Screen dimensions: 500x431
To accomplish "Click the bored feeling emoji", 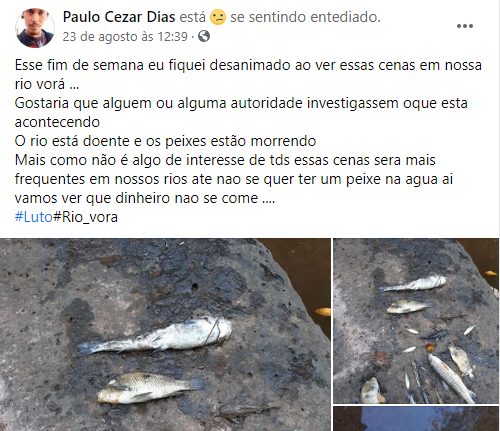I will click(x=218, y=17).
